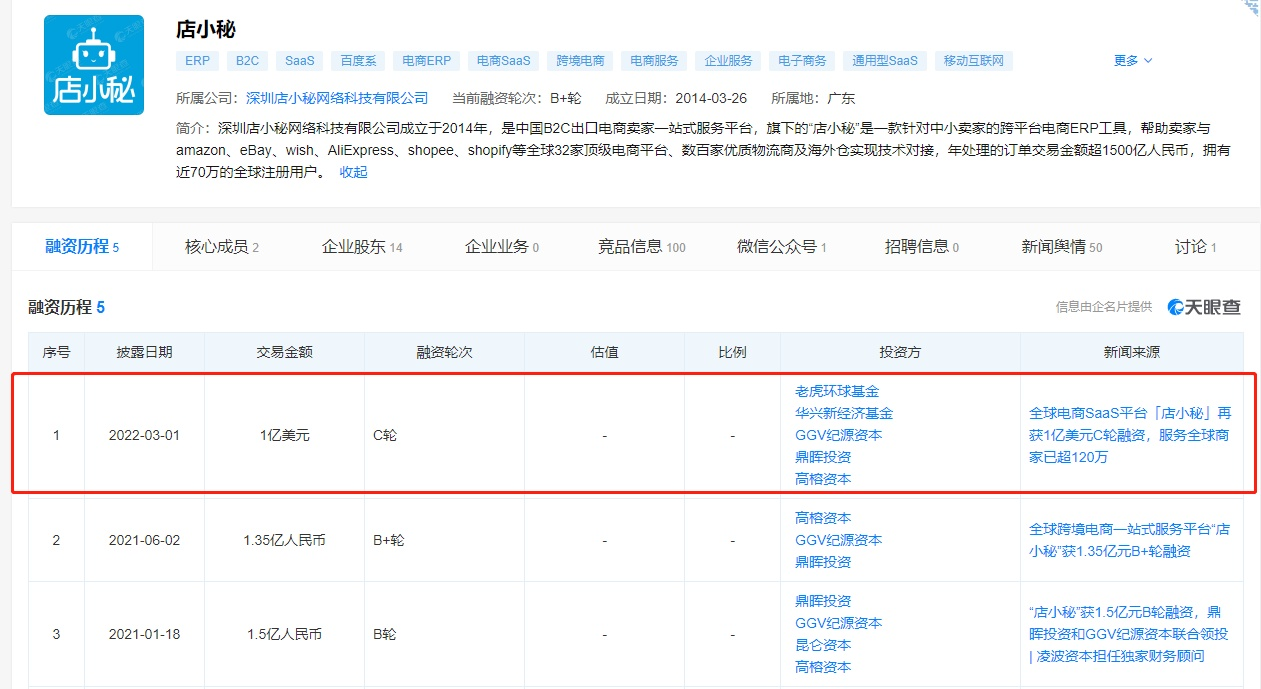Go to the 竞品信息 tab
Viewport: 1261px width, 689px height.
click(642, 247)
